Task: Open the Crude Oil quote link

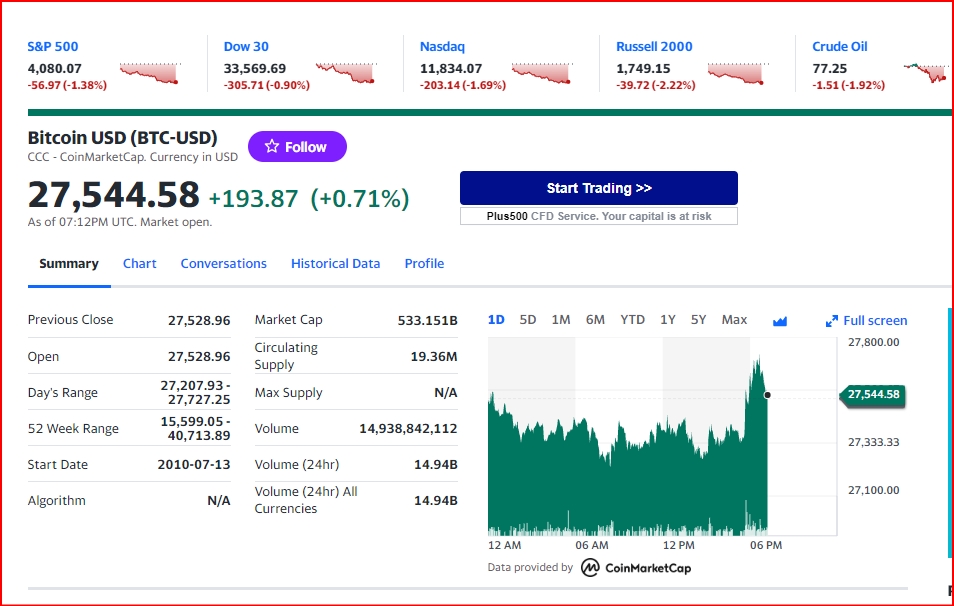Action: coord(839,47)
